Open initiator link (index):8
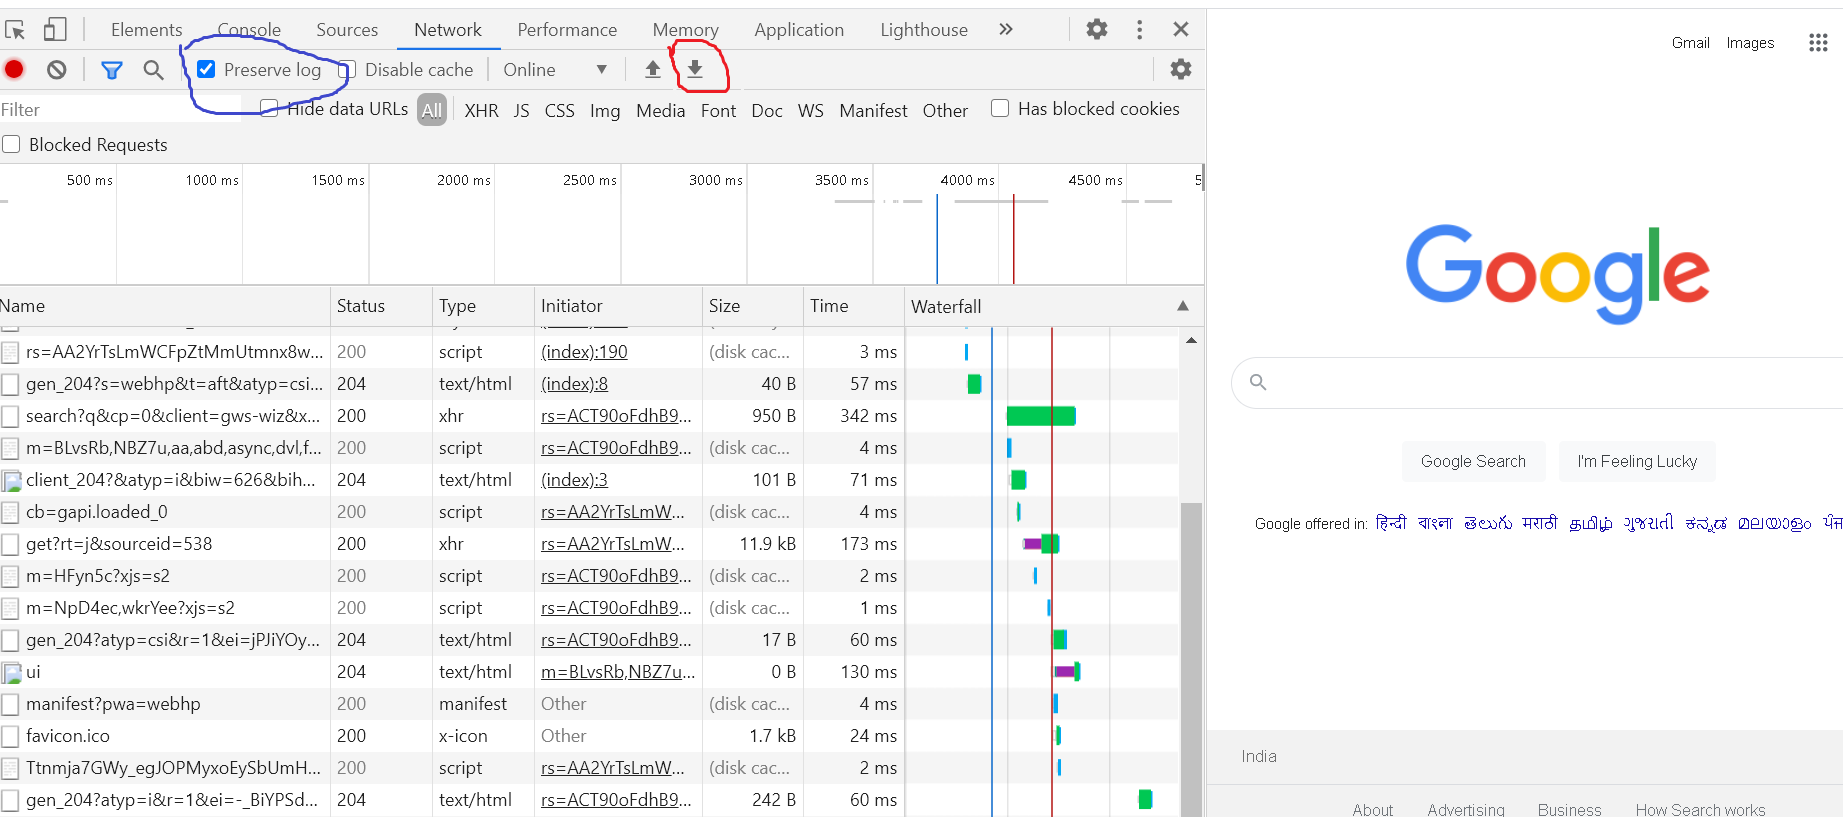 pos(574,384)
